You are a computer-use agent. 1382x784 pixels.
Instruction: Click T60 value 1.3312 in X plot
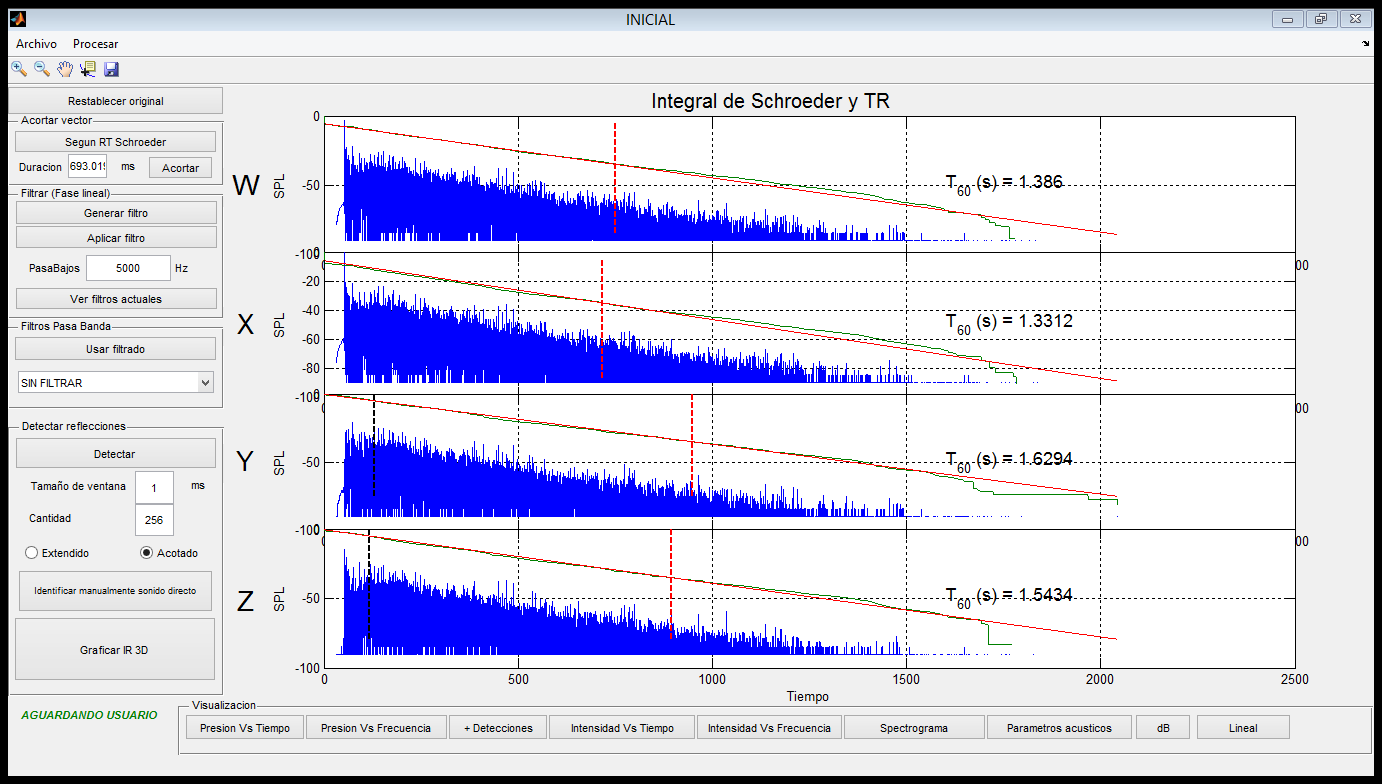(1009, 322)
